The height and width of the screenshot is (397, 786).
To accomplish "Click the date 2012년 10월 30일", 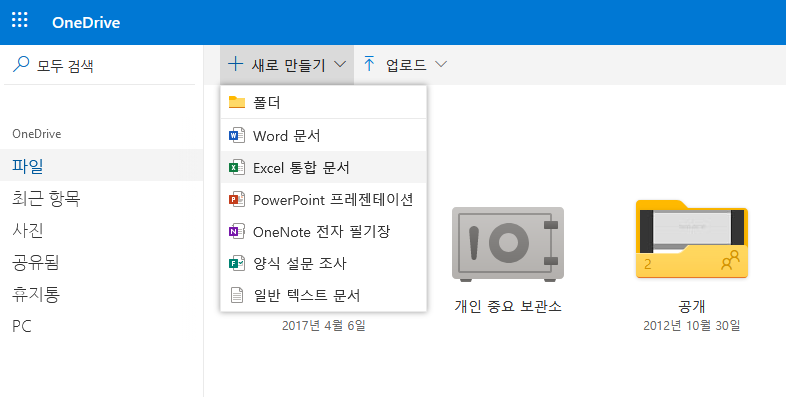I will tap(692, 326).
